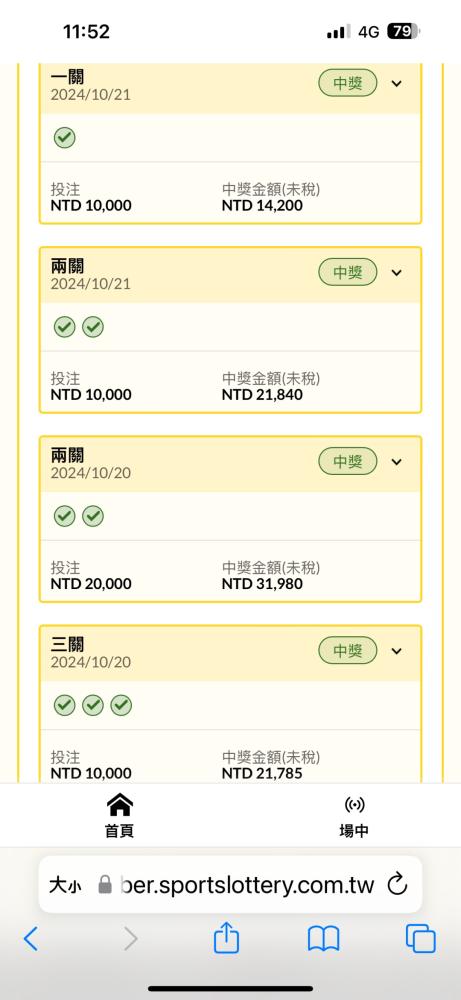Tap second checkmark in 10/21 兩關 bet
The height and width of the screenshot is (1000, 461).
tap(93, 327)
